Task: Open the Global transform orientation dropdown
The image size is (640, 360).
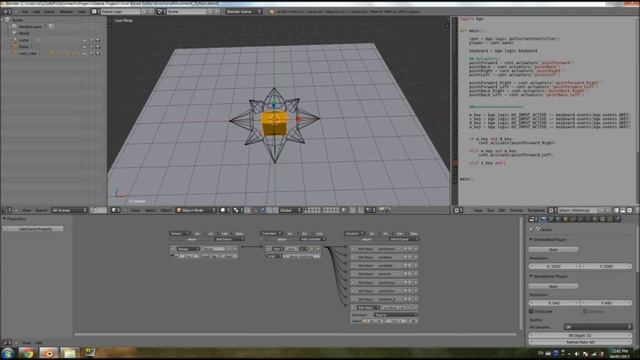Action: click(290, 210)
